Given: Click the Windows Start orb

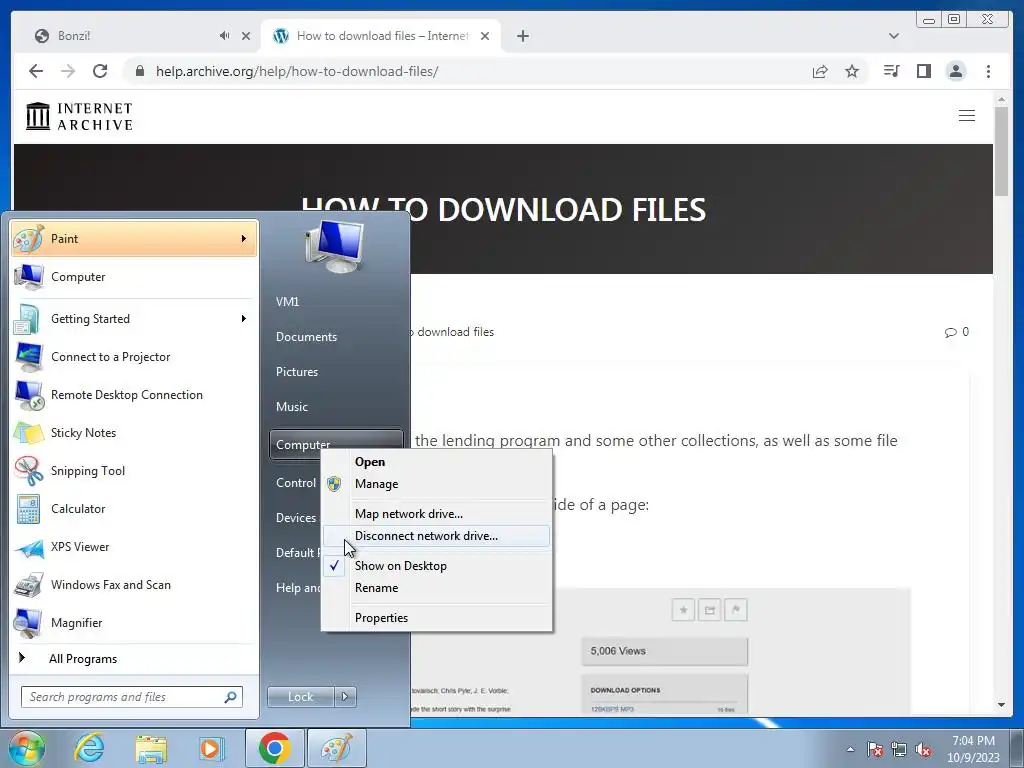Looking at the screenshot, I should pos(26,748).
